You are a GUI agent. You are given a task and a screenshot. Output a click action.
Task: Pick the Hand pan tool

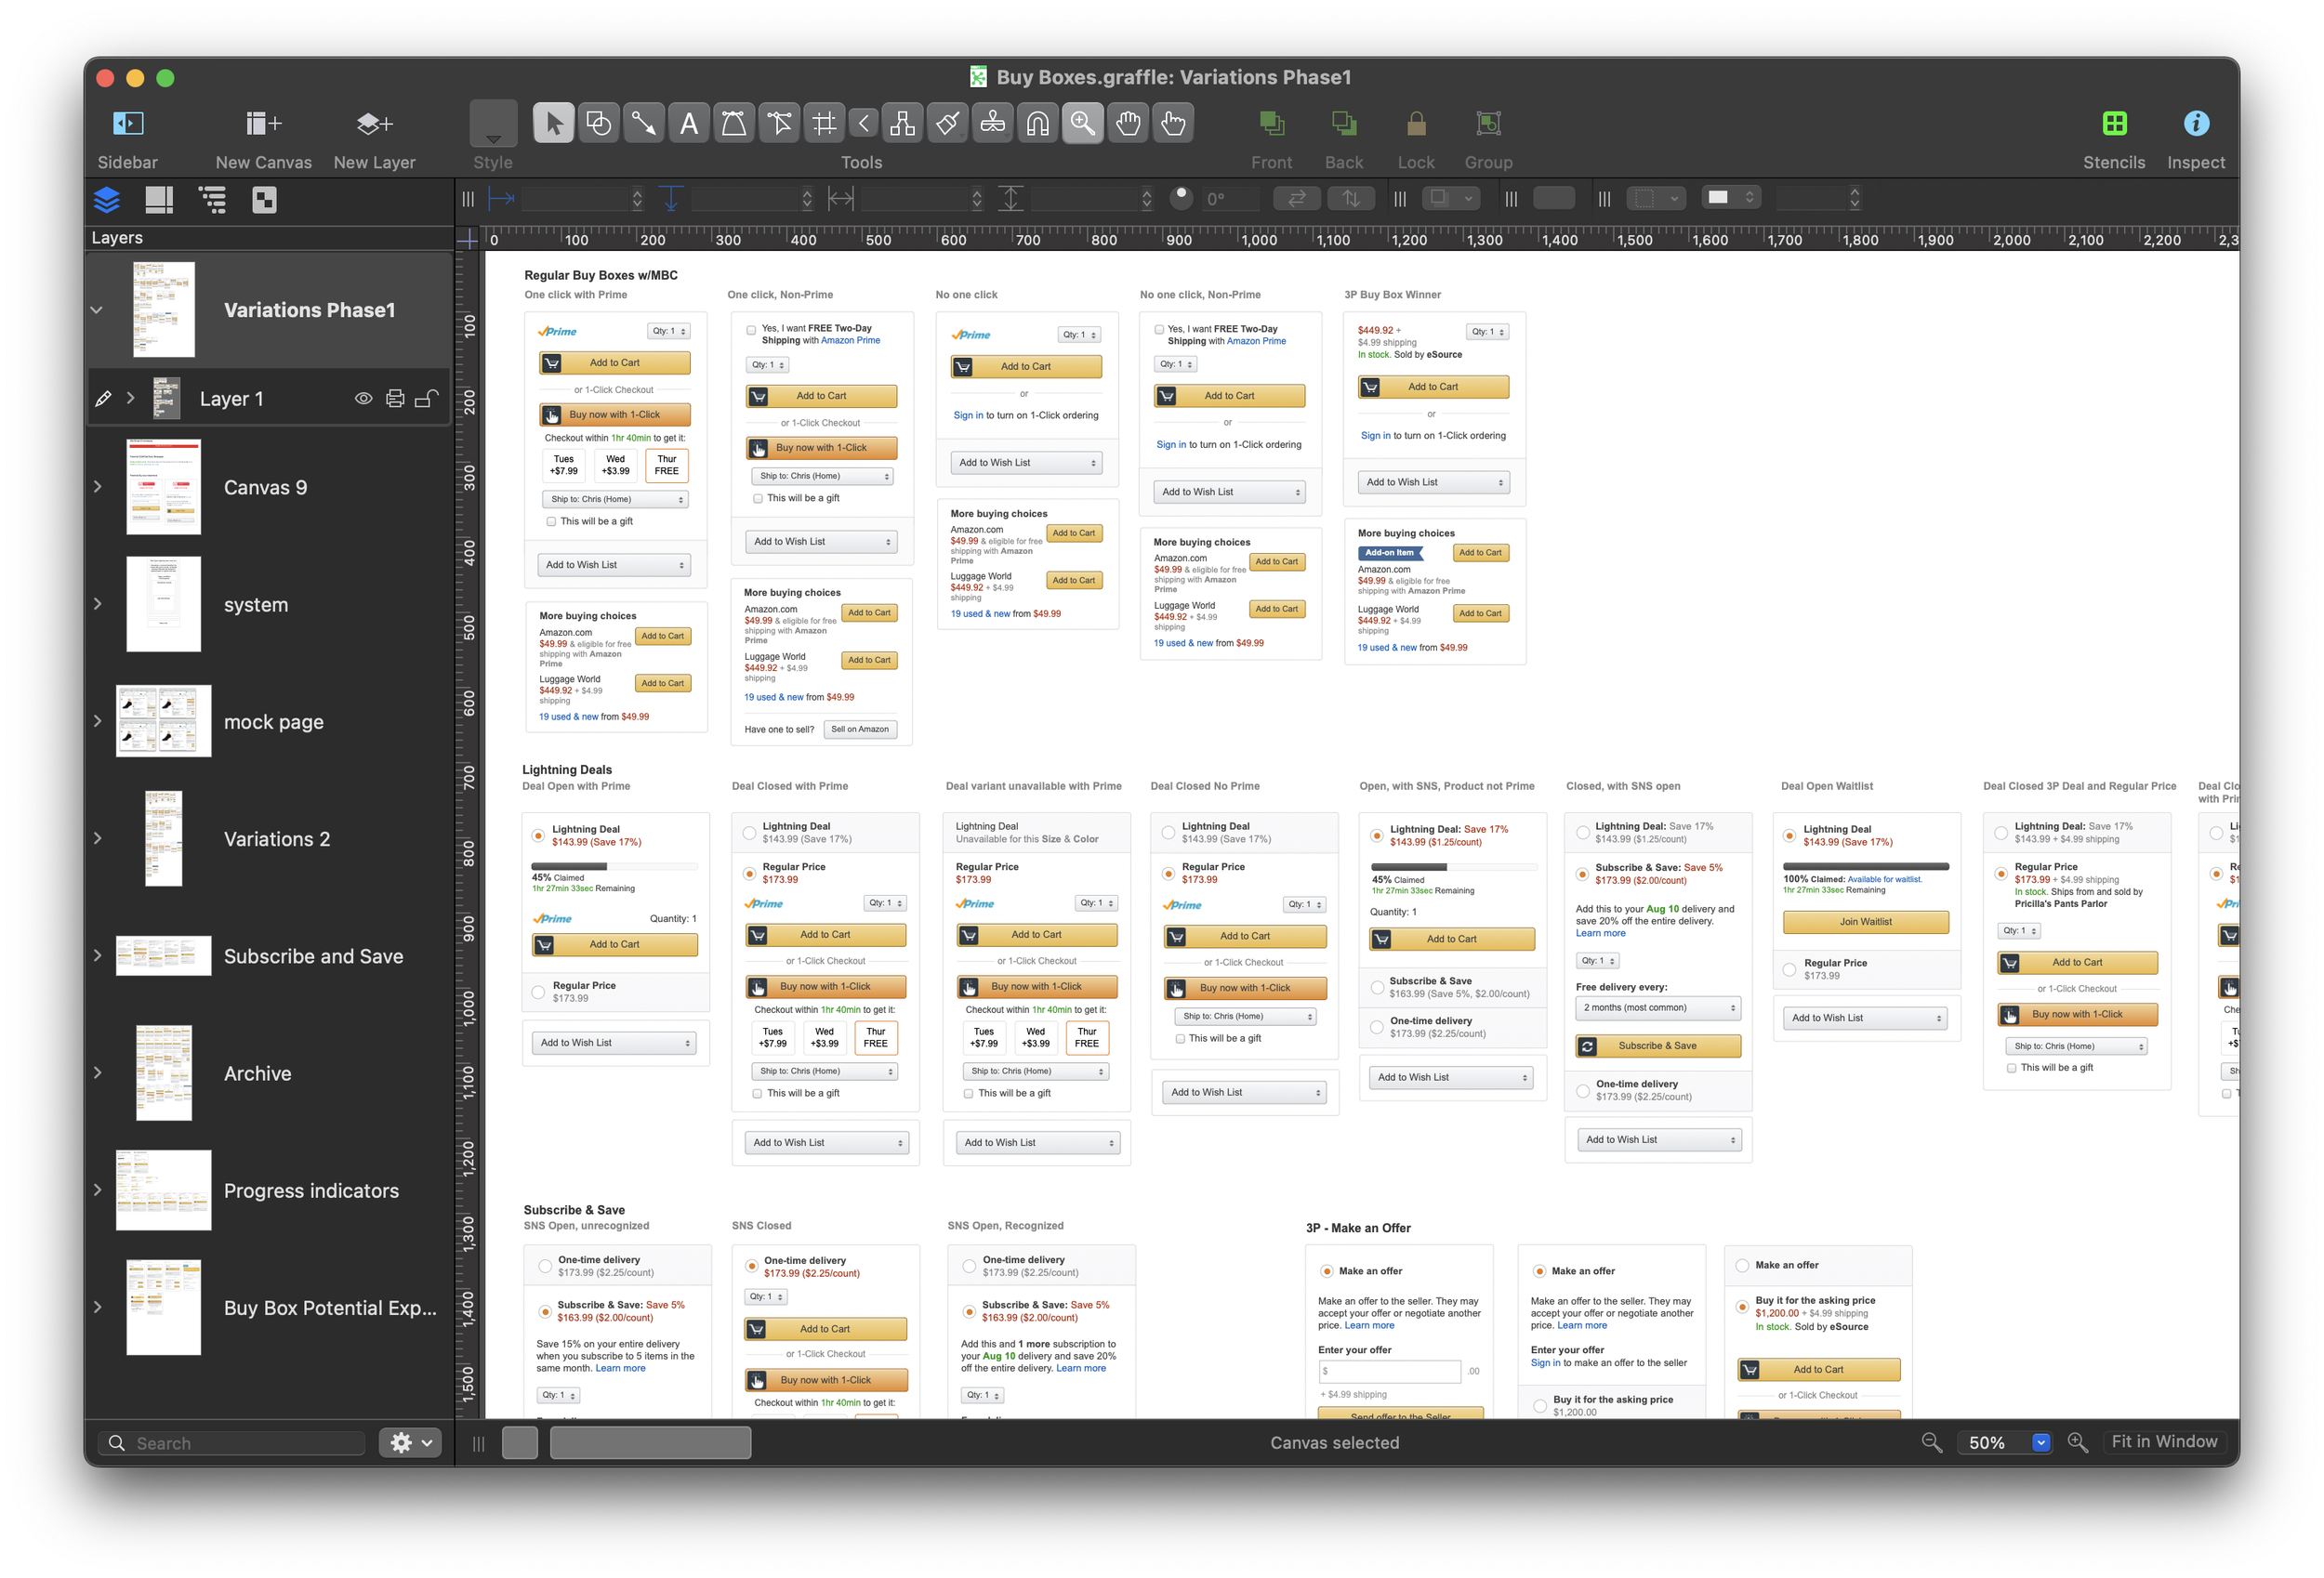1127,124
